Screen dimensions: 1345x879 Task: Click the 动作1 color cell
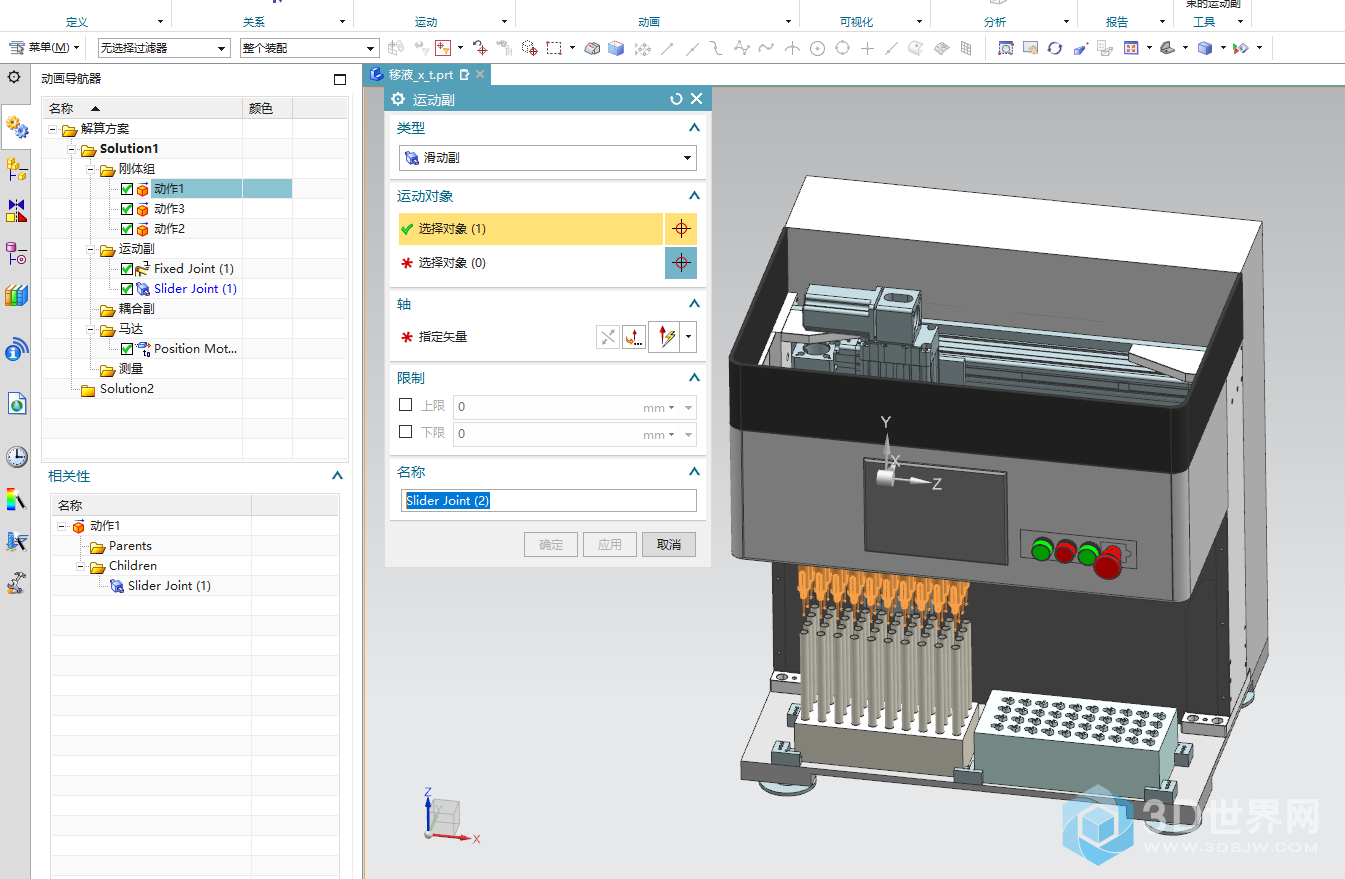click(x=267, y=189)
